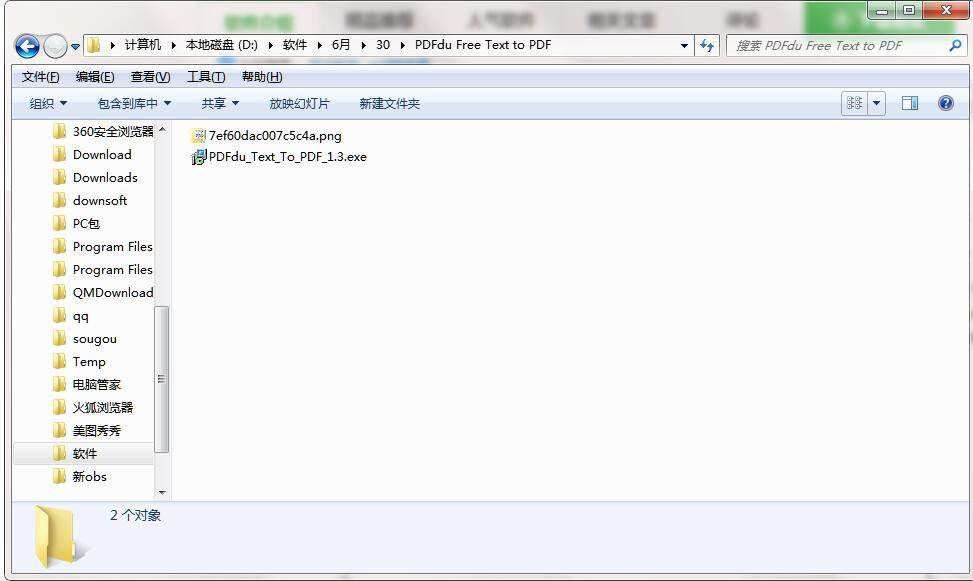
Task: Click the folder icon in the address bar
Action: click(92, 45)
